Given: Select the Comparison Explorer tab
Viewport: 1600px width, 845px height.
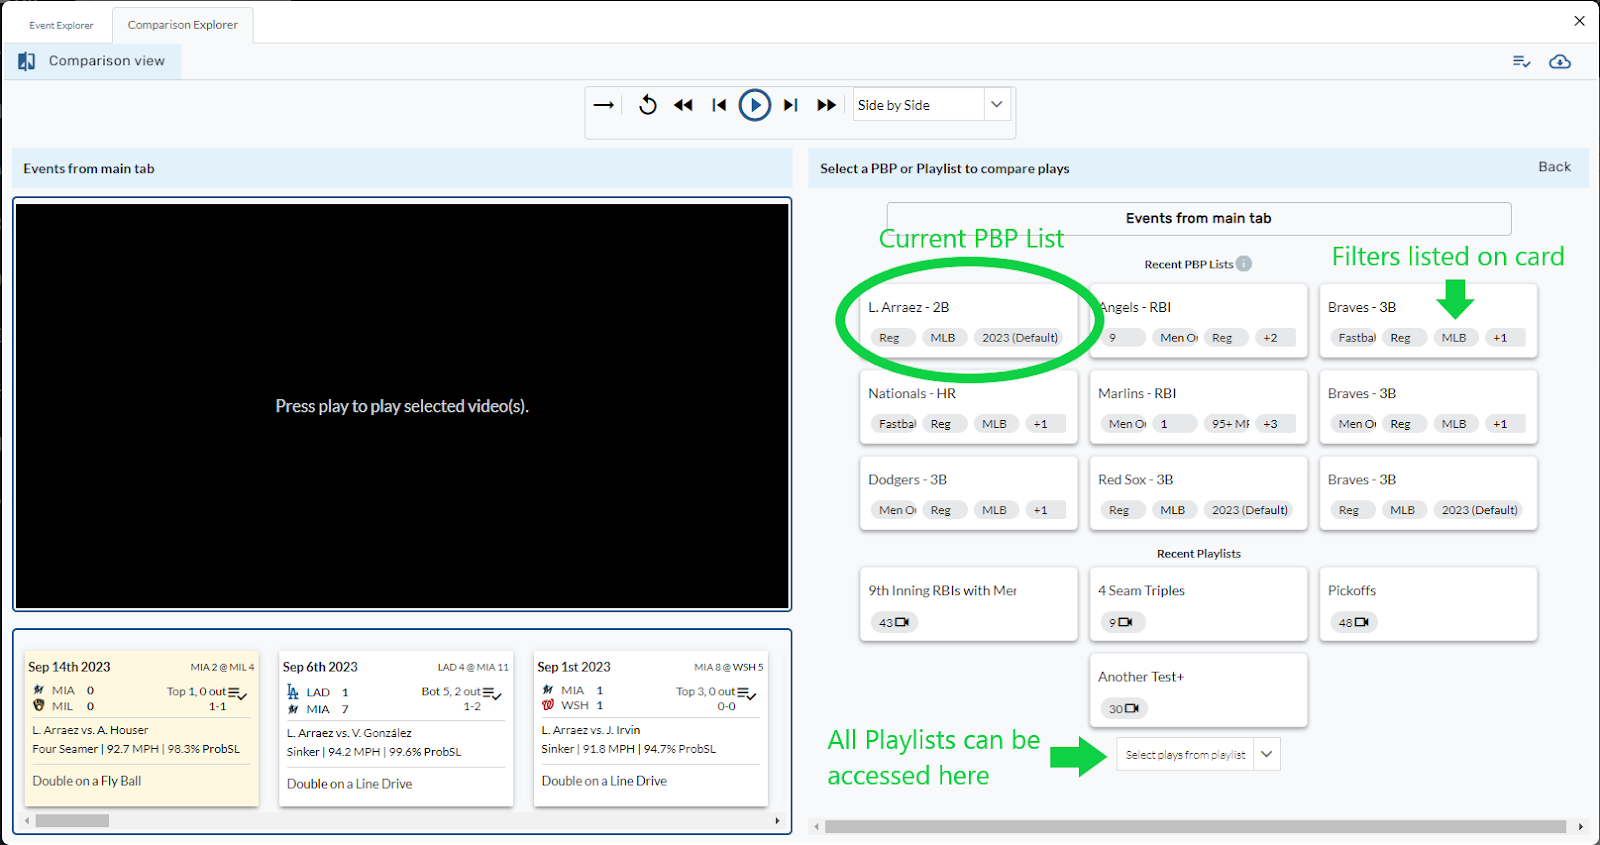Looking at the screenshot, I should (183, 25).
